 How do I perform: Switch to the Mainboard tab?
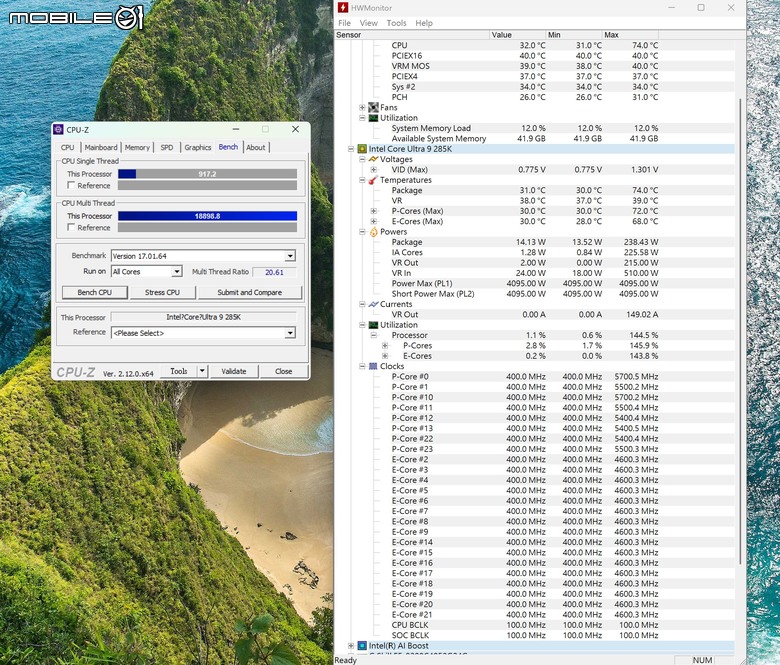tap(101, 147)
